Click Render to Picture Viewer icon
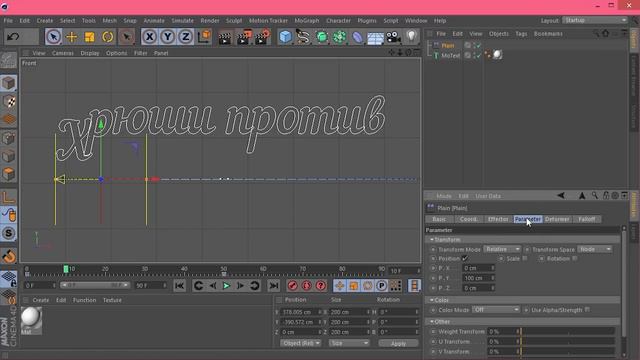 coord(244,37)
